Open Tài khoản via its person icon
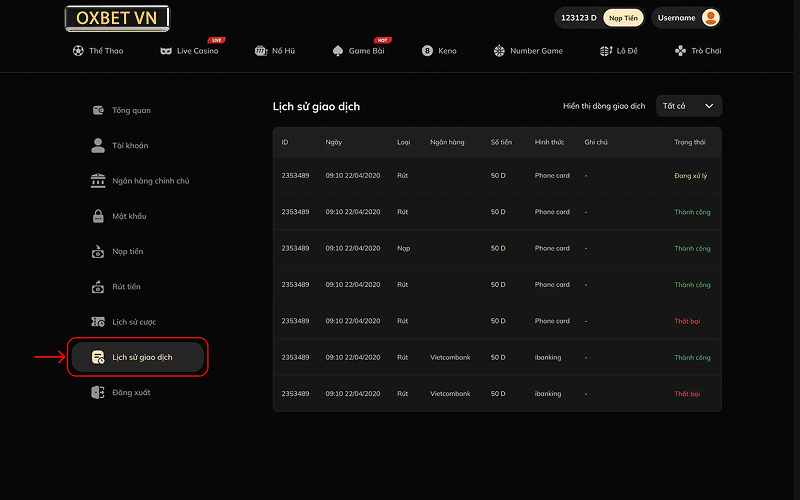 tap(98, 145)
